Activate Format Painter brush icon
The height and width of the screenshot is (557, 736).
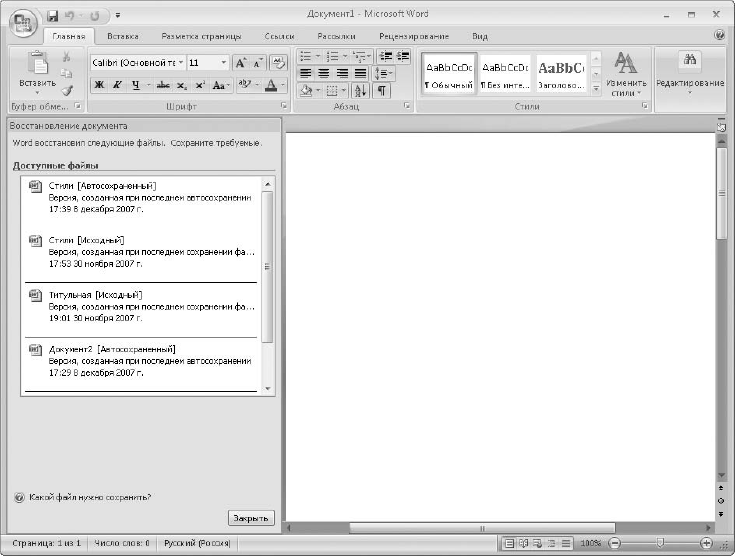tap(67, 90)
